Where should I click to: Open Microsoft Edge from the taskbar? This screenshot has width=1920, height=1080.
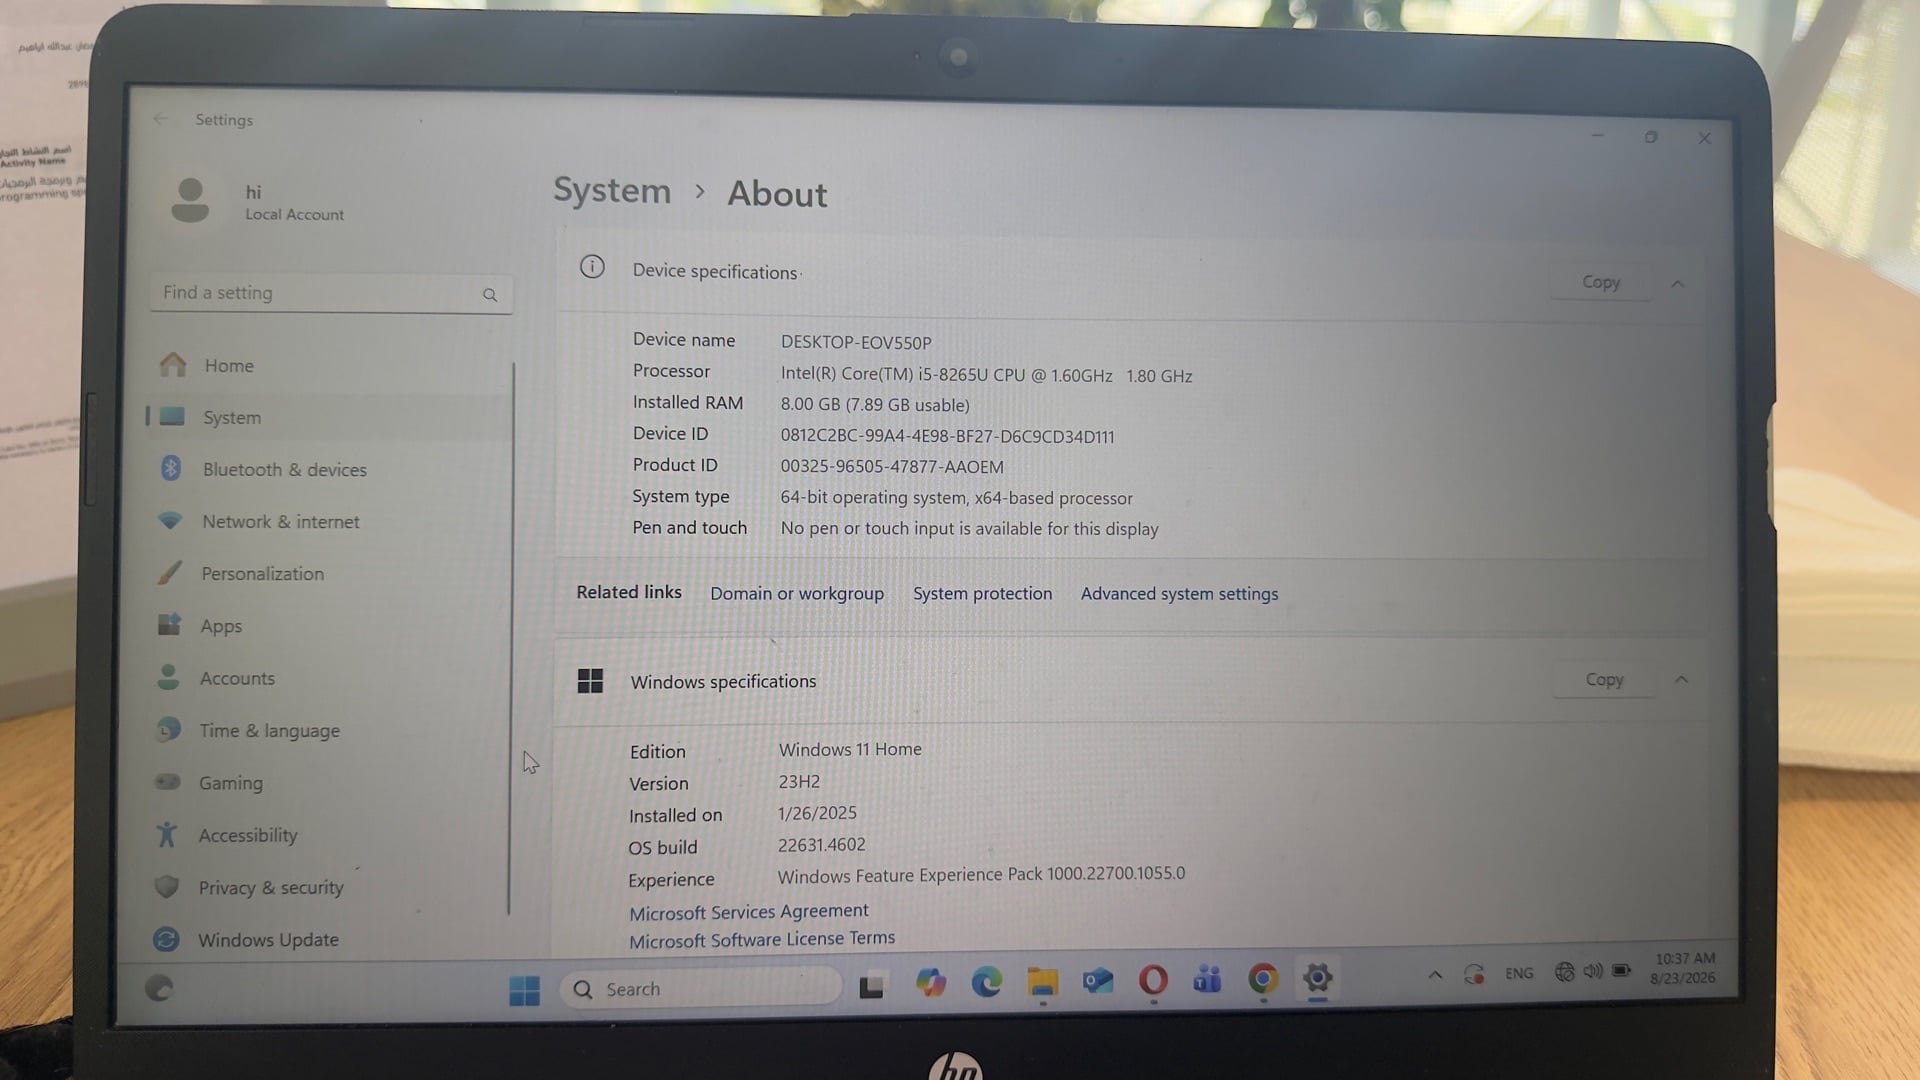pos(987,982)
